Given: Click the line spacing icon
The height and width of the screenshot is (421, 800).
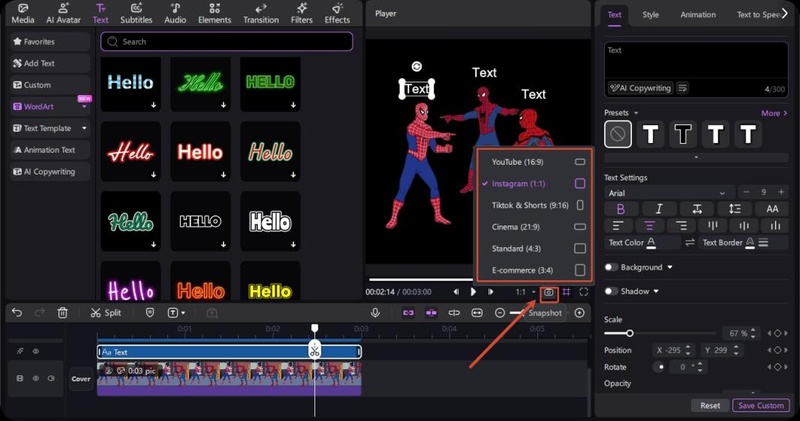Looking at the screenshot, I should tap(735, 209).
